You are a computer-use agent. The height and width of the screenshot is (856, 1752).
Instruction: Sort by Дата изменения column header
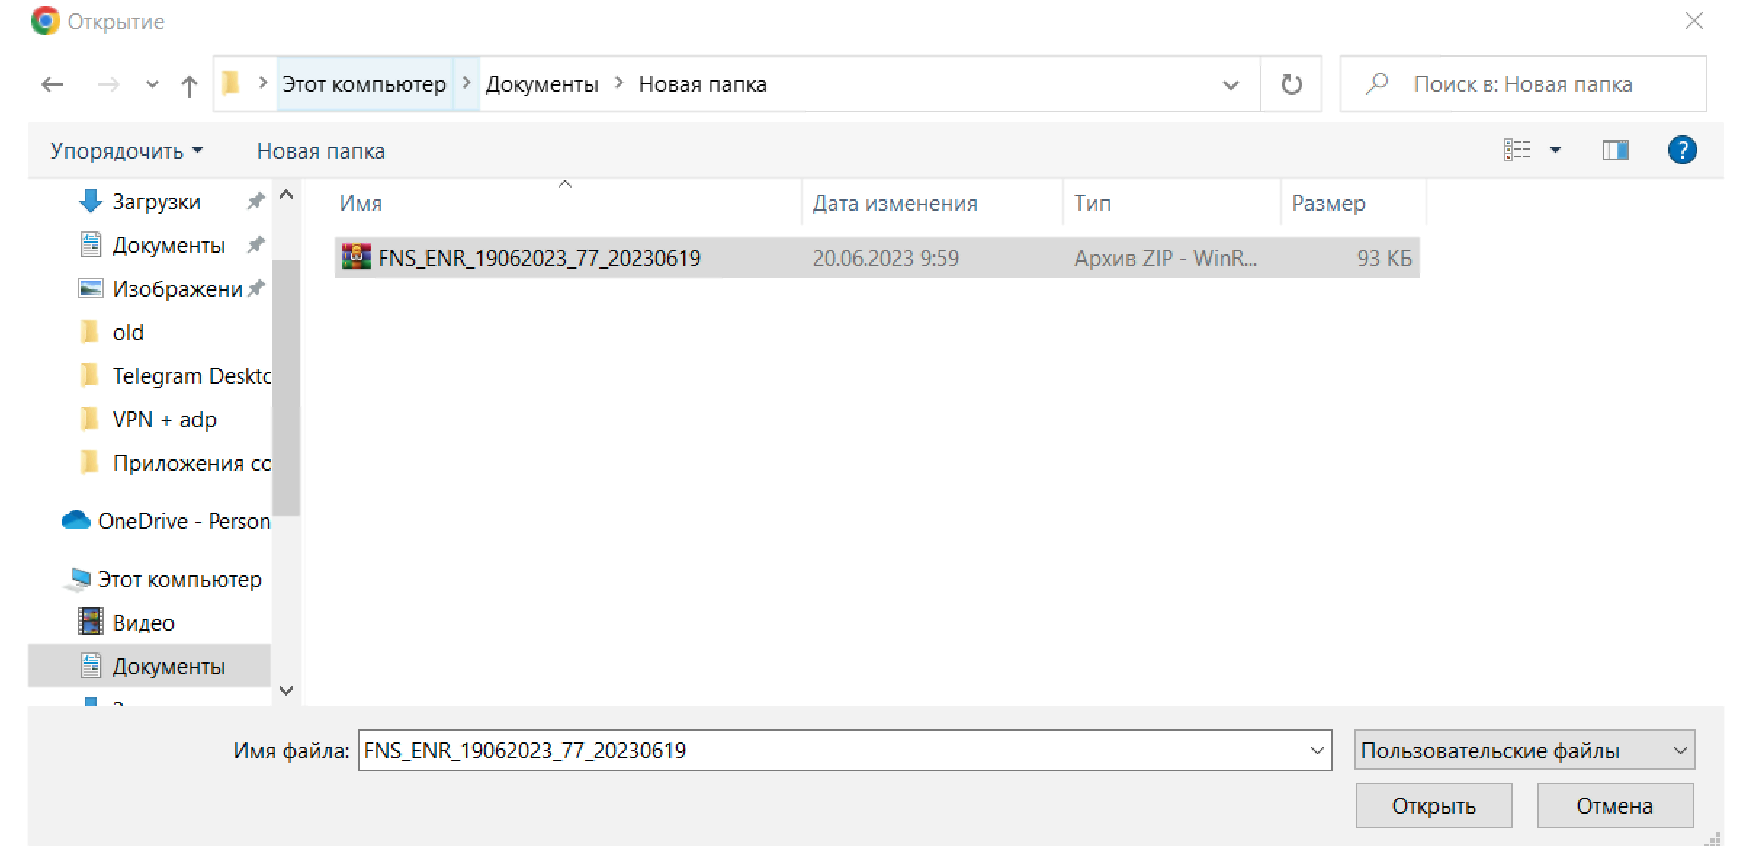tap(894, 203)
